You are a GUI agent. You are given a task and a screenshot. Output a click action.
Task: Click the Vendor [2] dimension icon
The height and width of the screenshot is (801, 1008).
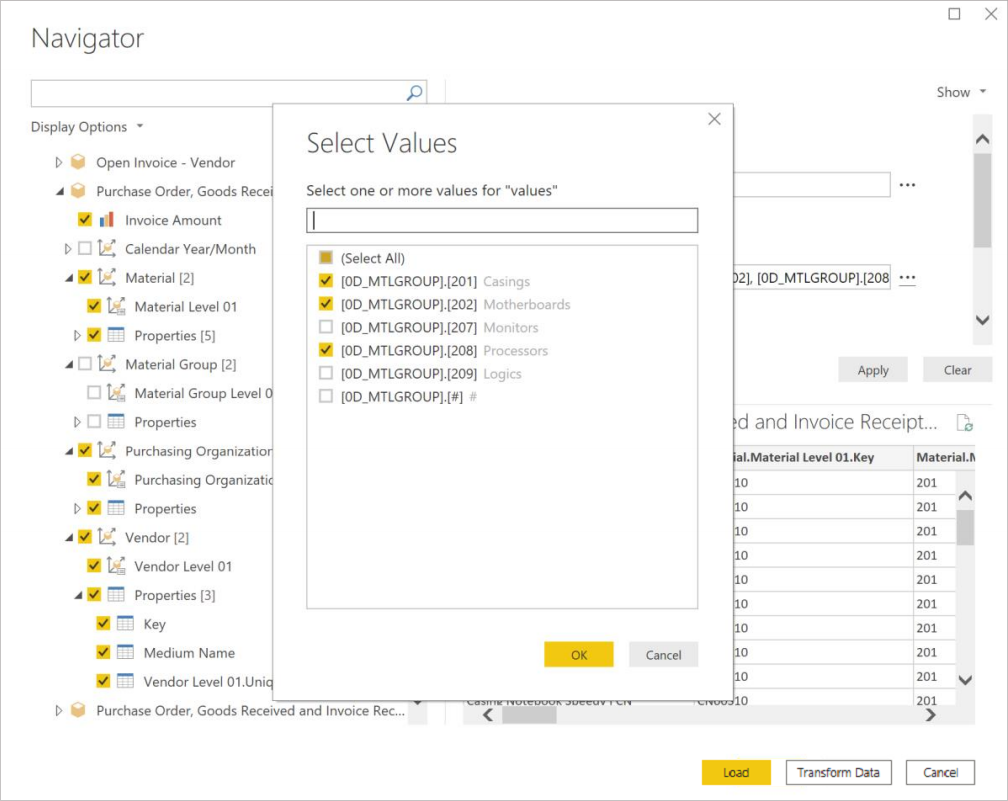pos(107,537)
